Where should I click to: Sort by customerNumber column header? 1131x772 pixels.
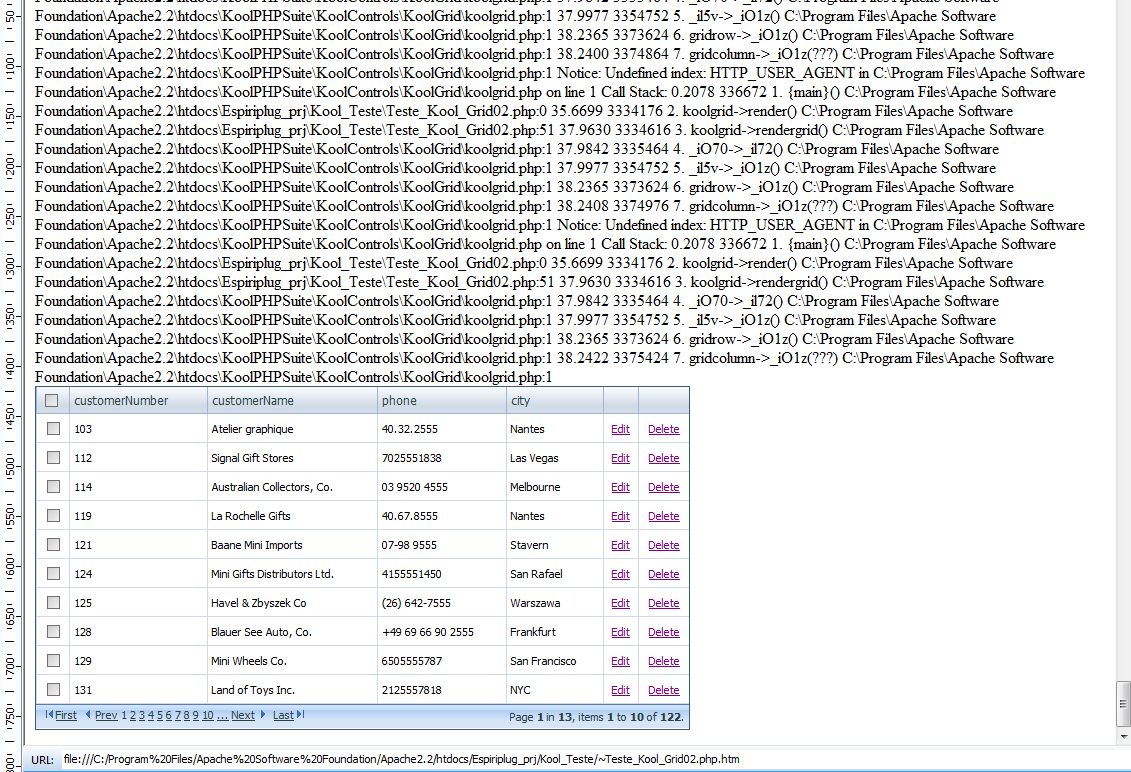click(x=121, y=400)
